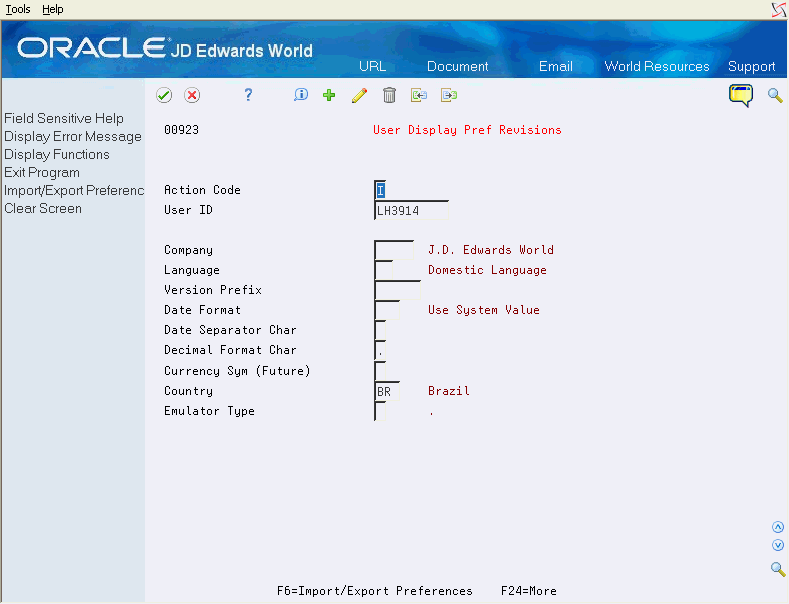Focus the Country field containing BR

[x=387, y=392]
